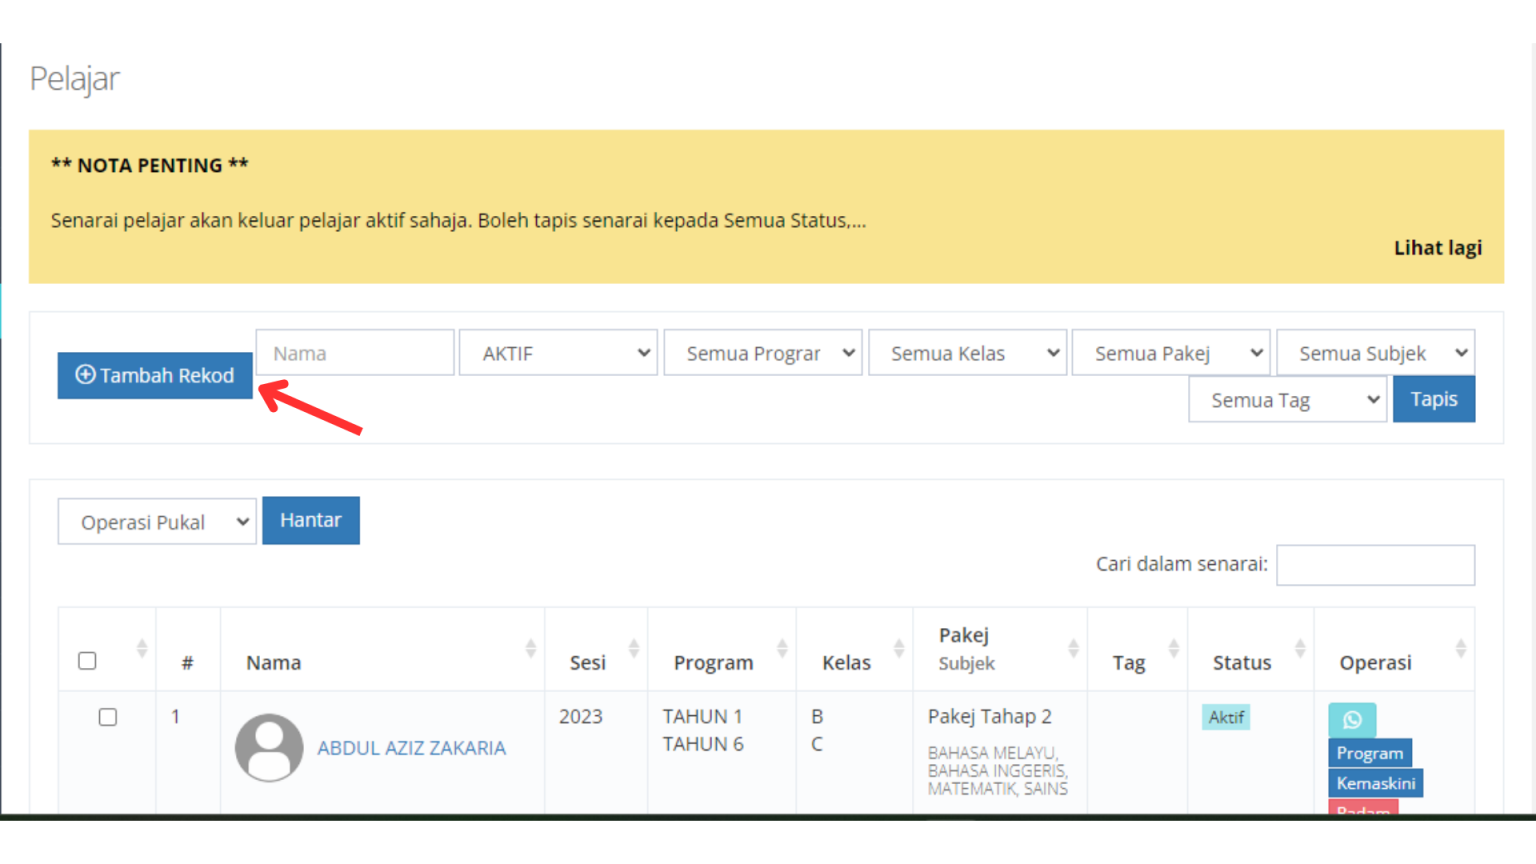This screenshot has height=864, width=1536.
Task: Click the Tambah Rekod button
Action: coord(155,375)
